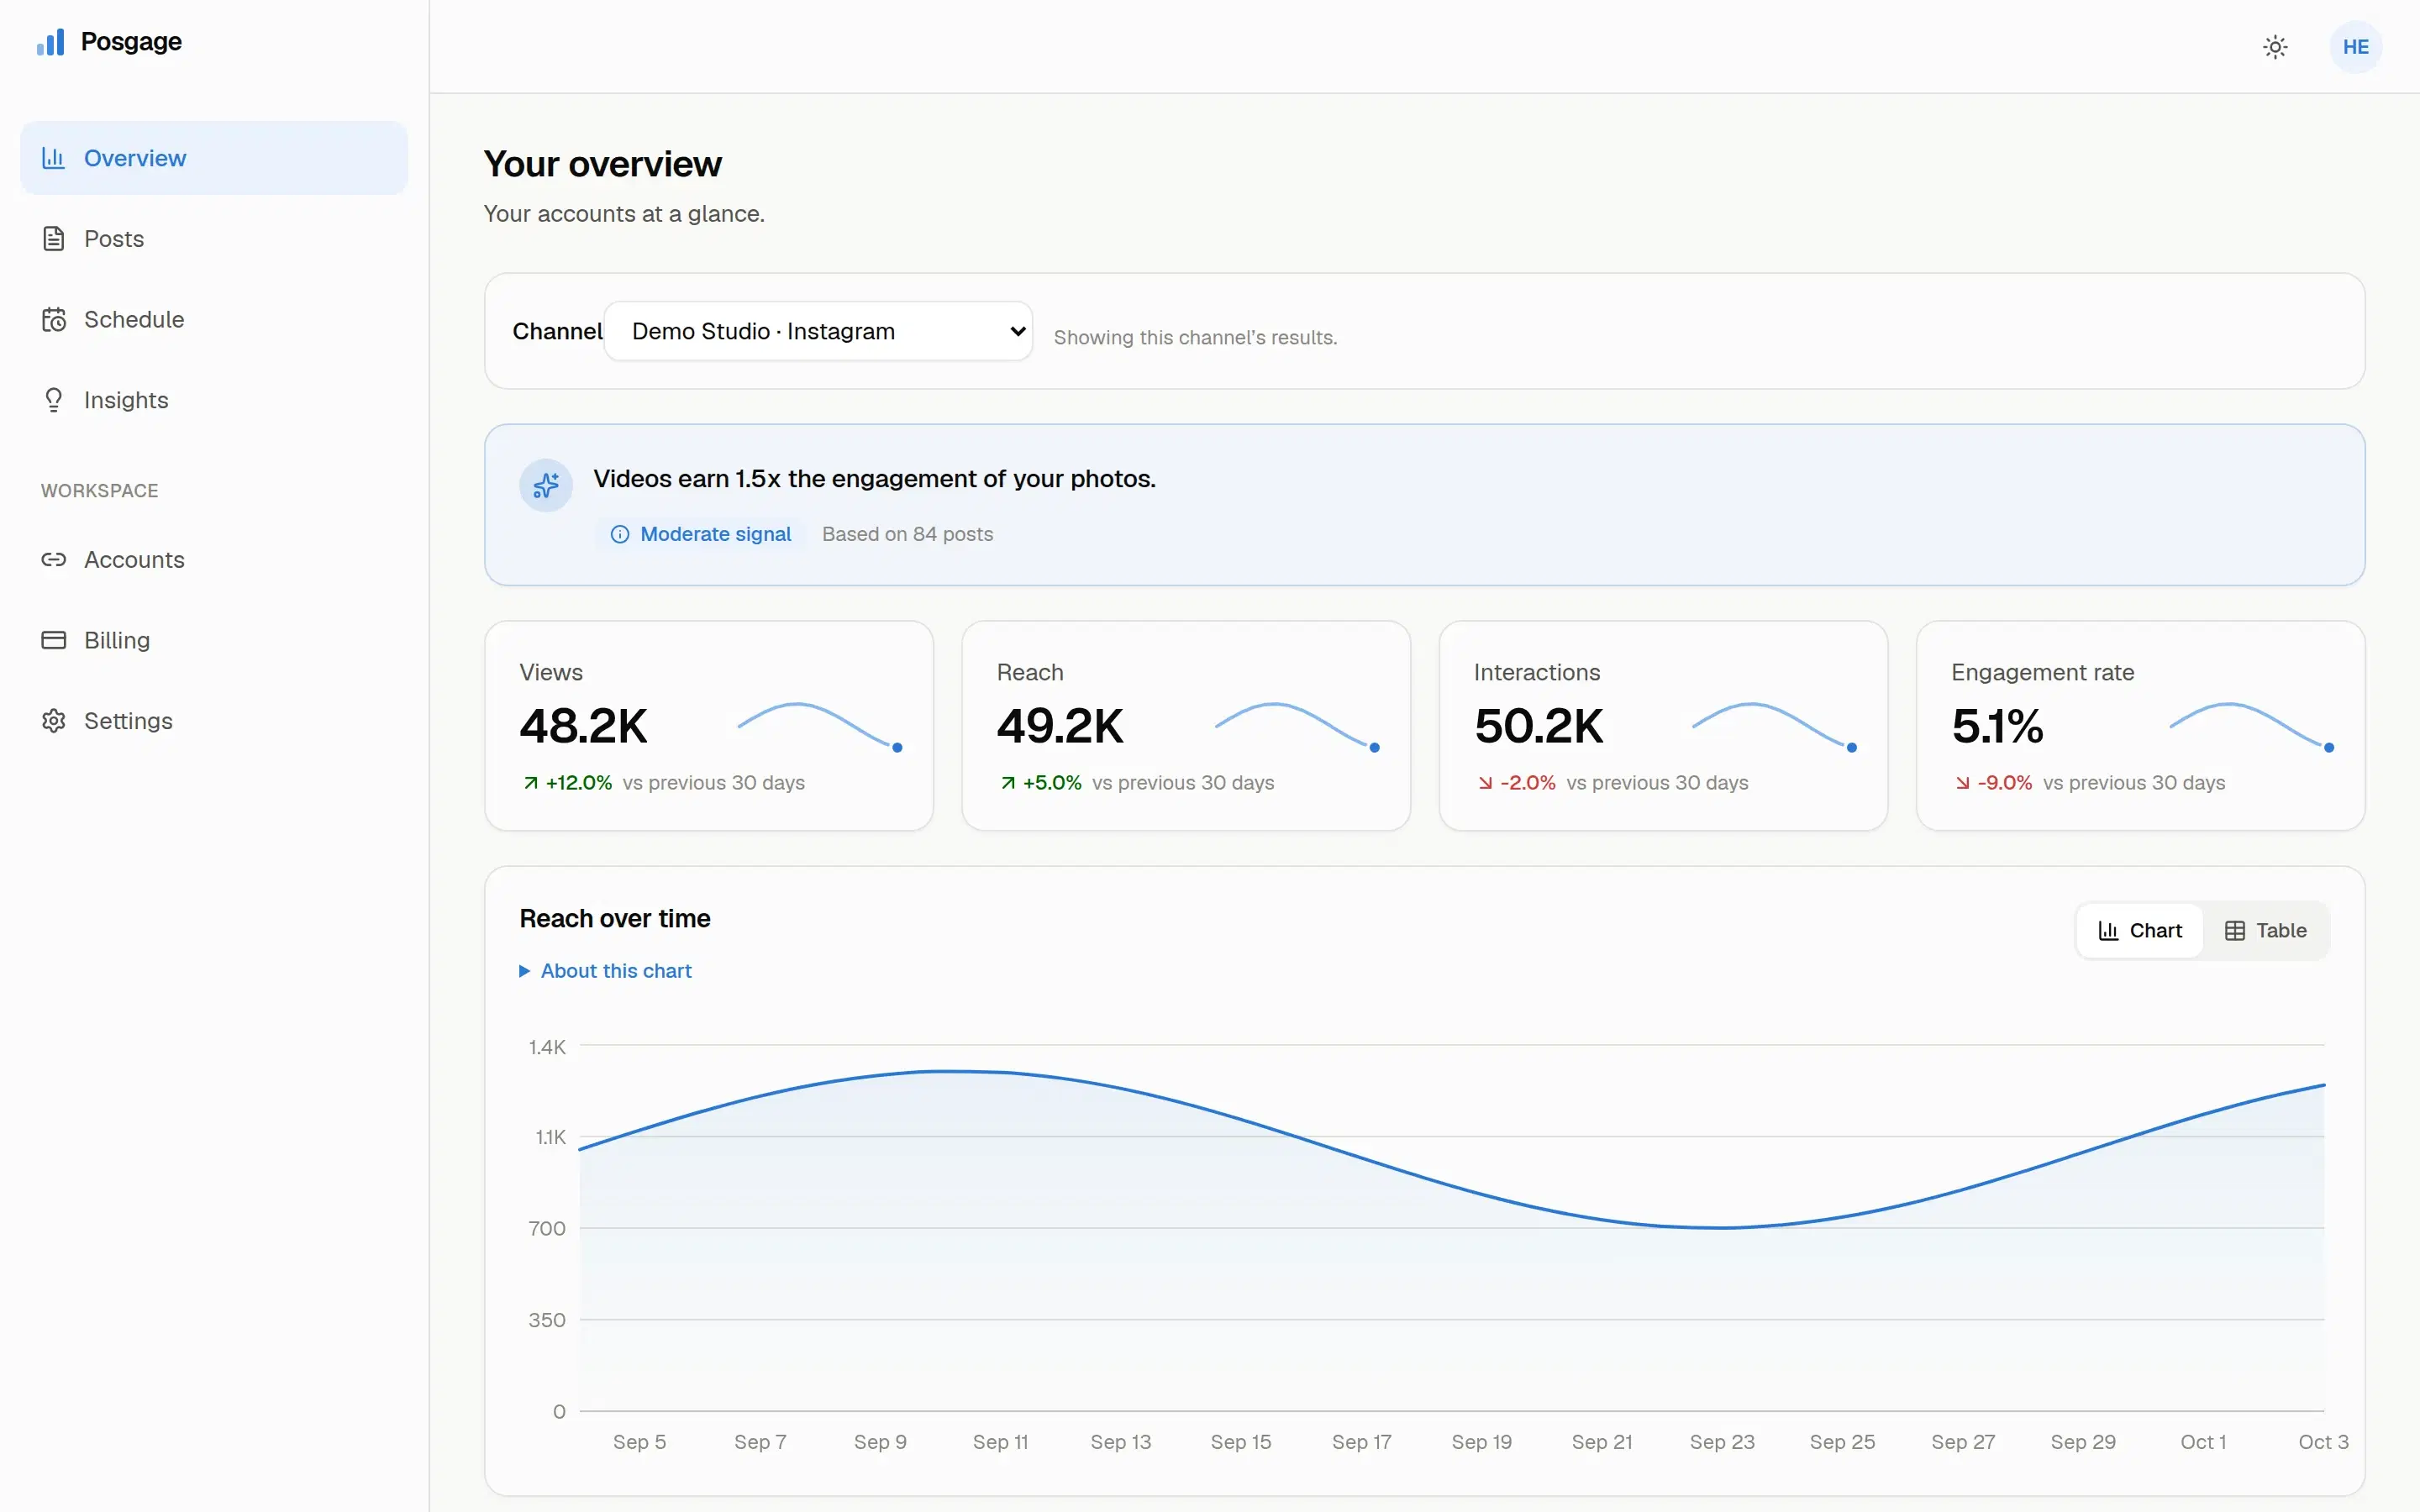This screenshot has height=1512, width=2420.
Task: Toggle the light/dark theme sun icon
Action: (2275, 47)
